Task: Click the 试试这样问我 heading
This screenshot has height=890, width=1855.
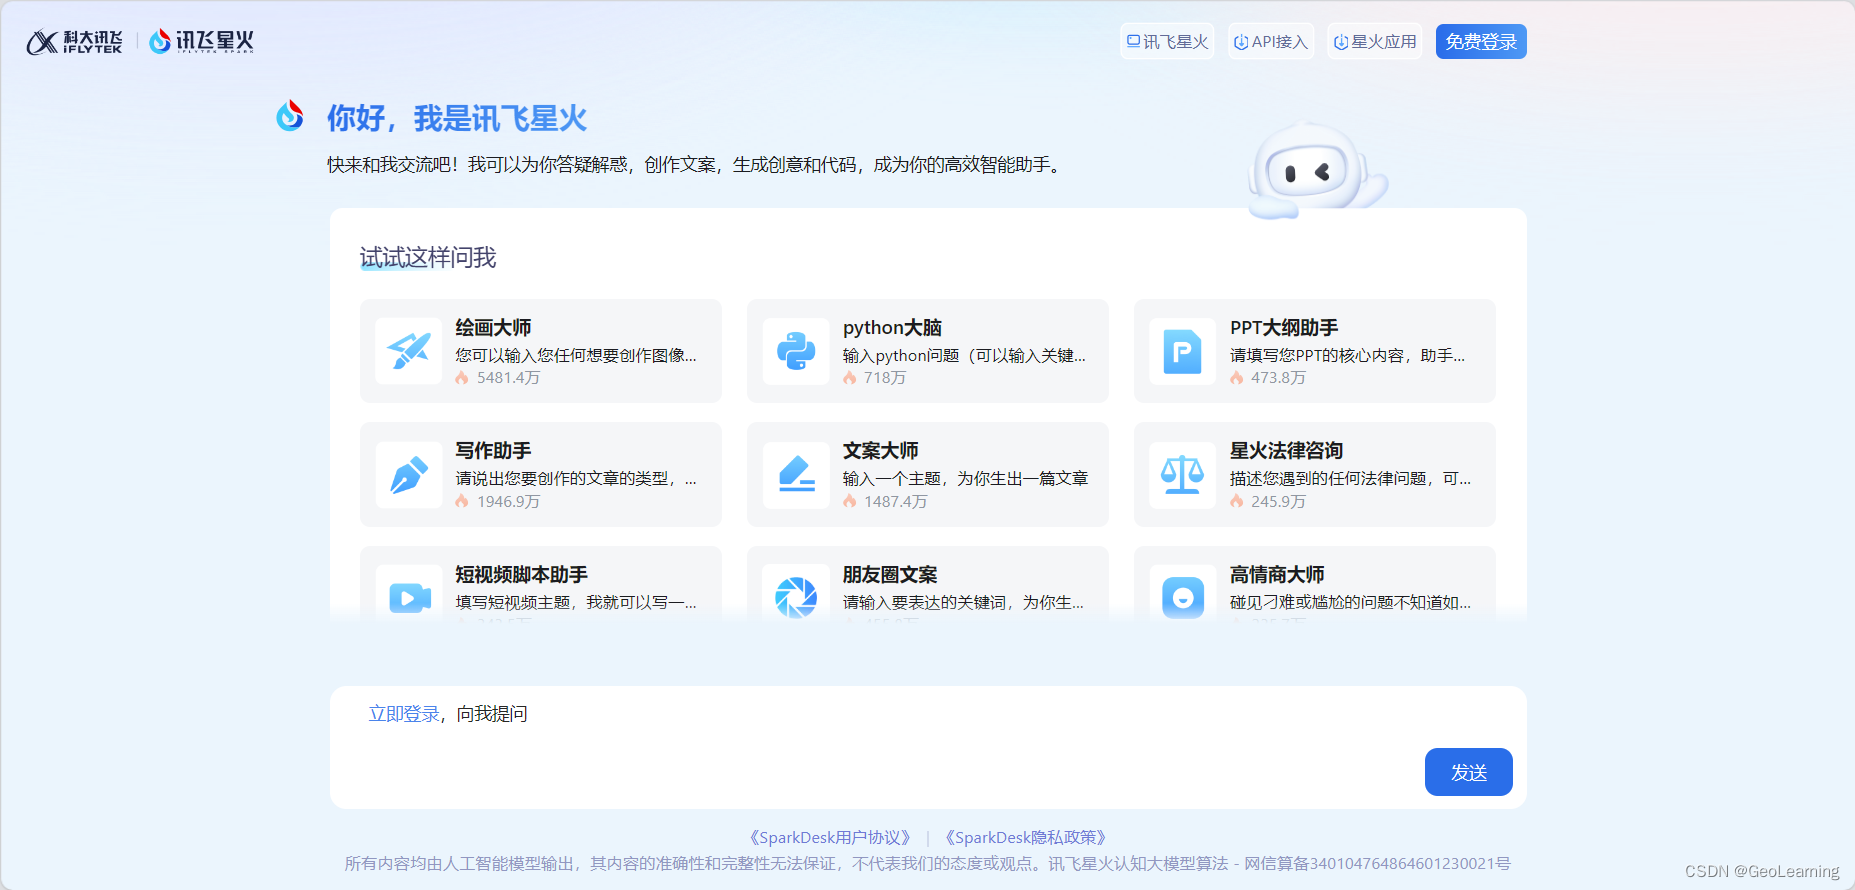Action: click(428, 258)
